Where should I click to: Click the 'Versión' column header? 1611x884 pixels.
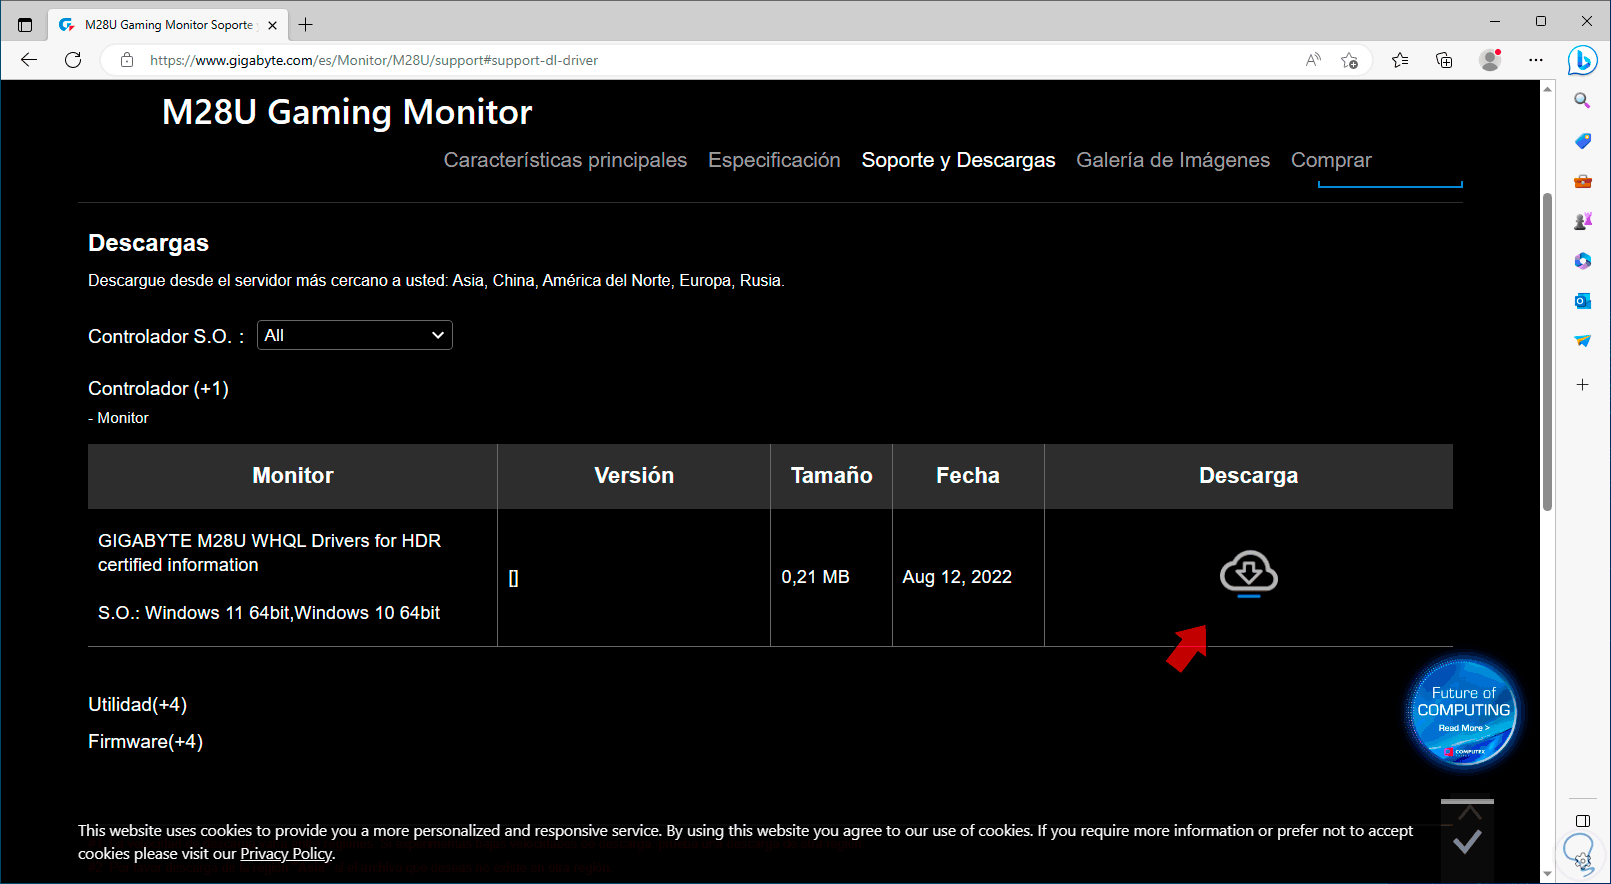point(634,476)
